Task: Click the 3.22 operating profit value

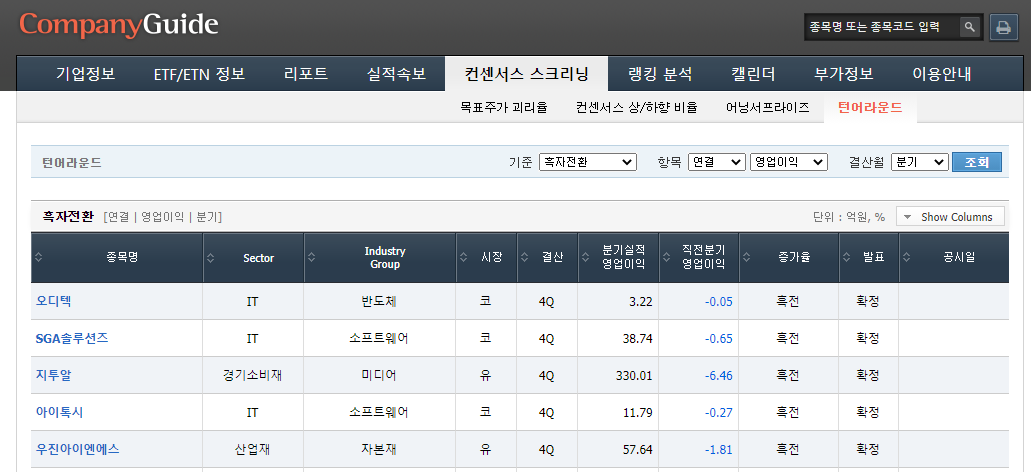Action: click(x=641, y=302)
